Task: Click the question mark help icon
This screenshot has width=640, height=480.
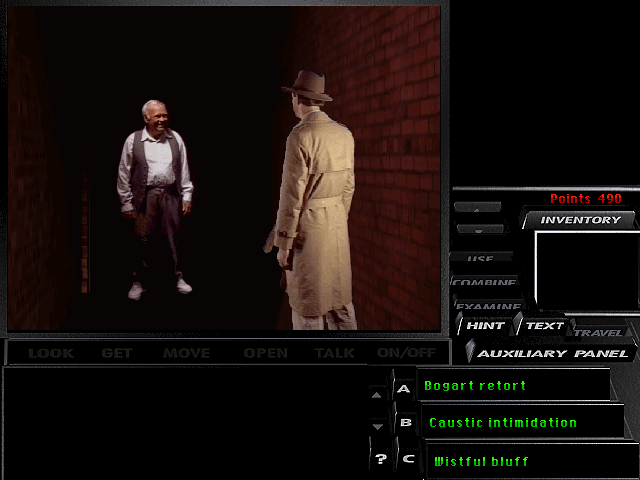Action: coord(381,459)
